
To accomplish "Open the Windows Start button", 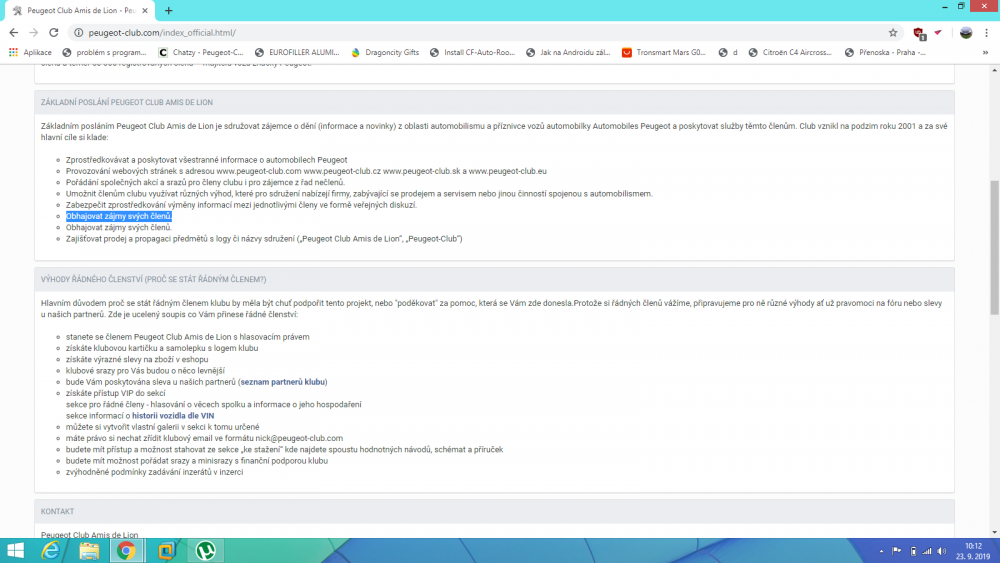I will (x=15, y=550).
